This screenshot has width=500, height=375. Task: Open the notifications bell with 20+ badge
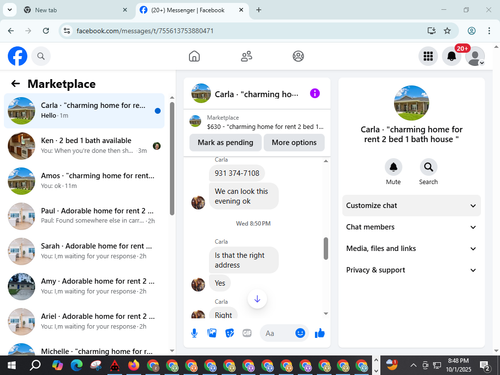pyautogui.click(x=452, y=56)
